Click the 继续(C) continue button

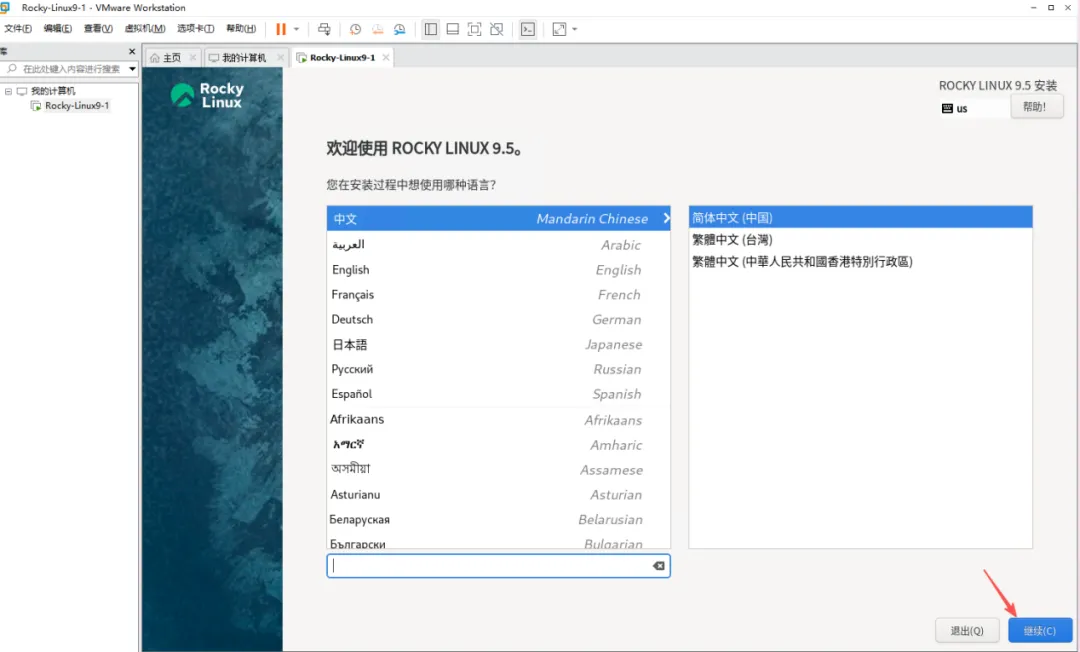click(1040, 630)
